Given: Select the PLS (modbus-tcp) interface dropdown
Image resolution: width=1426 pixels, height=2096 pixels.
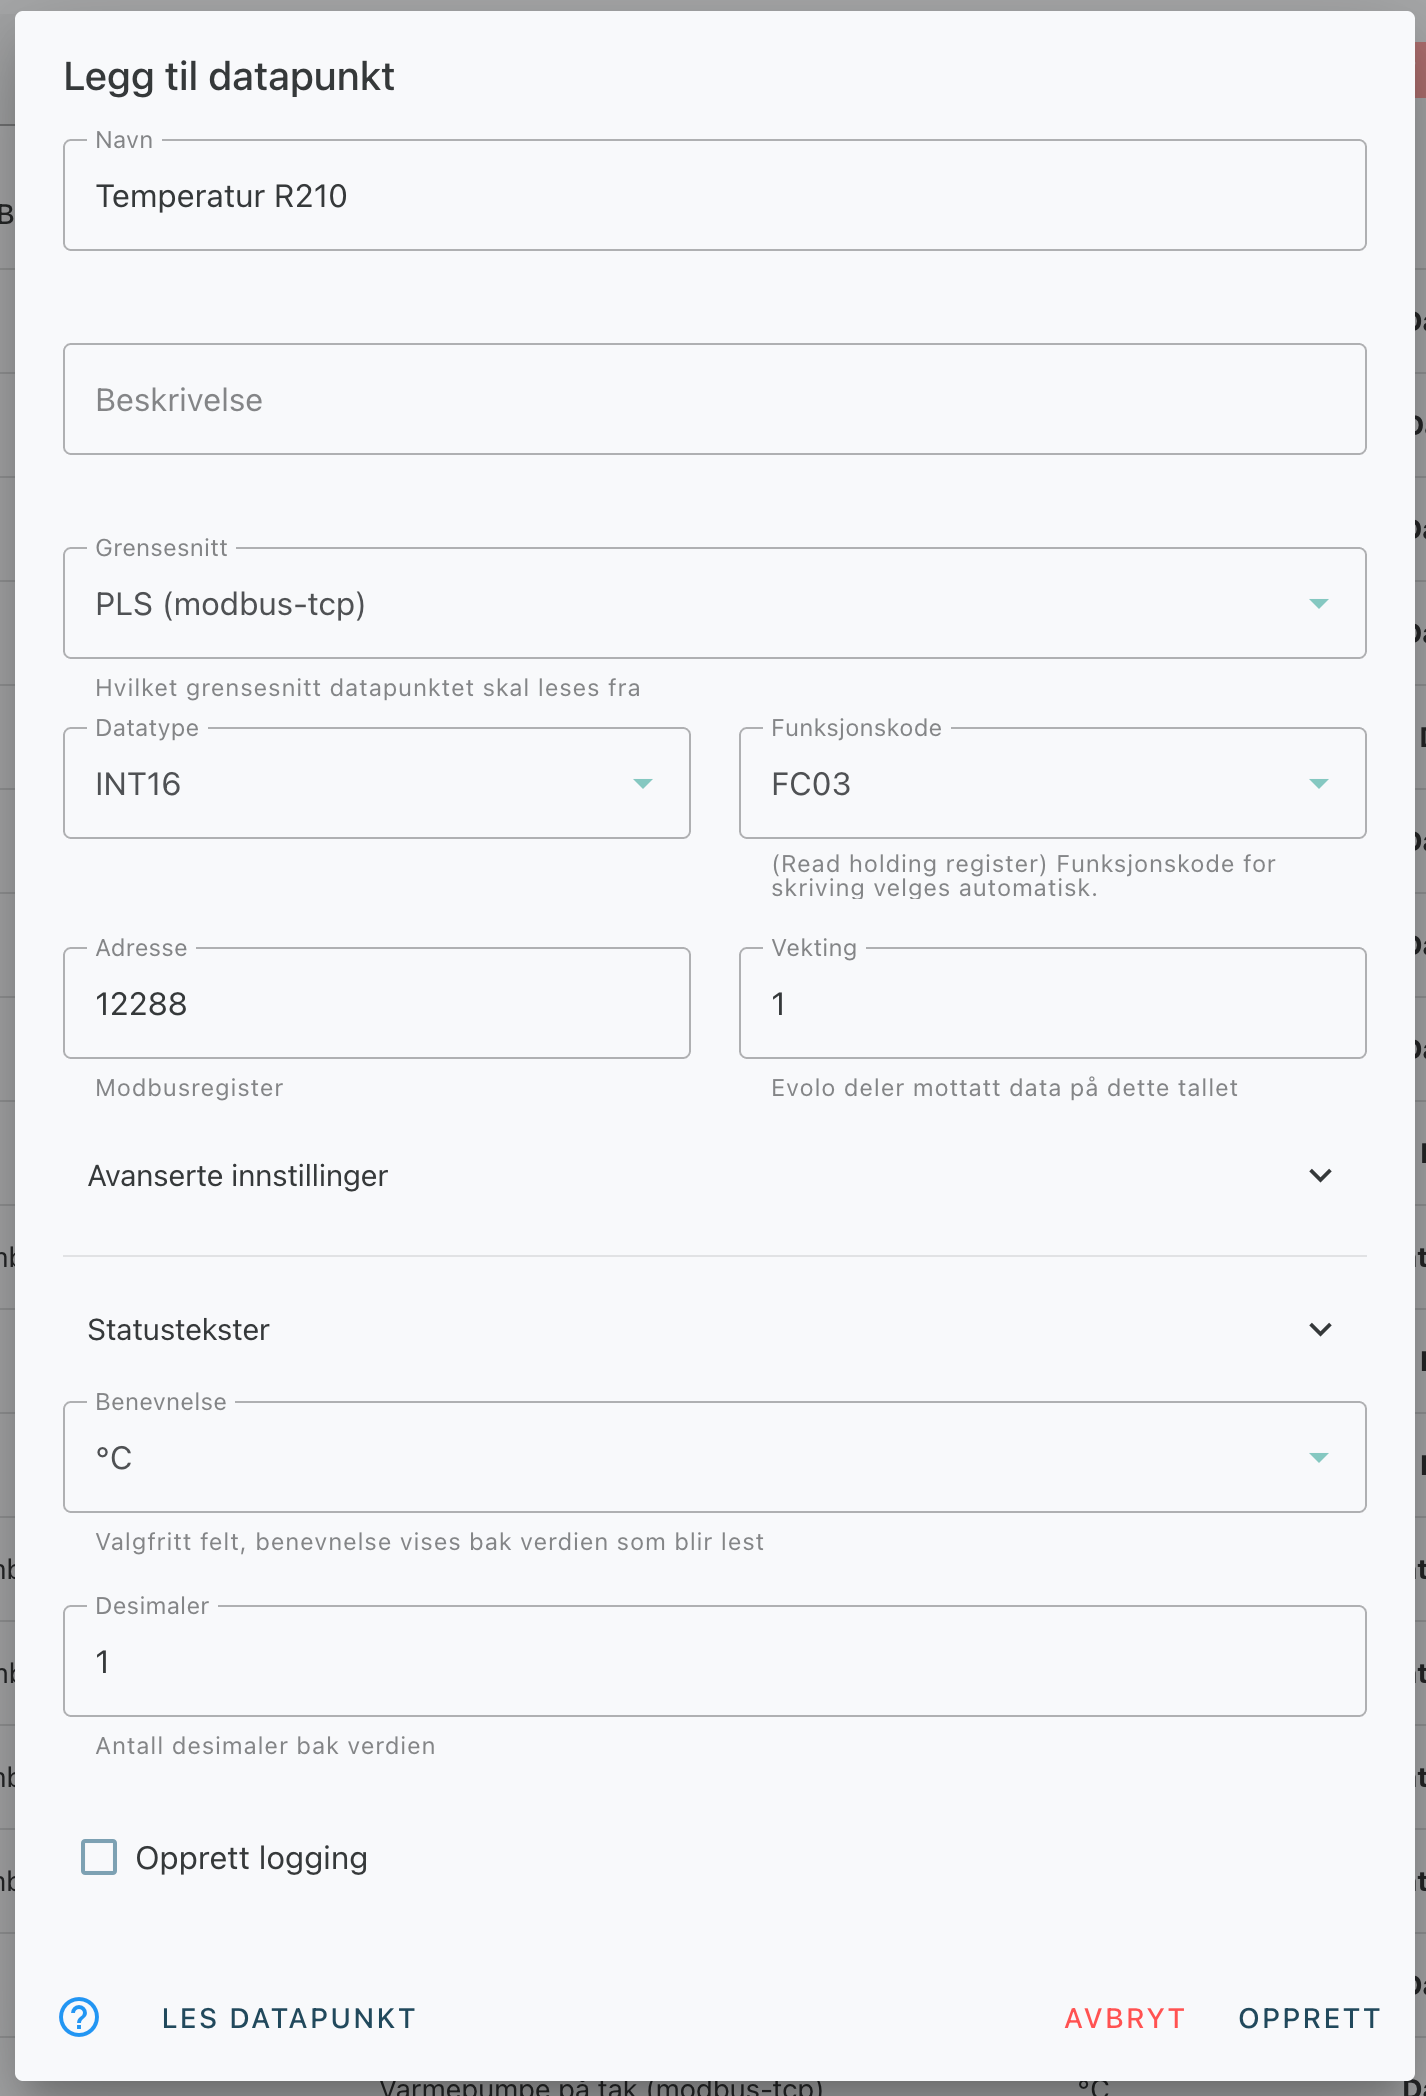Looking at the screenshot, I should tap(714, 603).
